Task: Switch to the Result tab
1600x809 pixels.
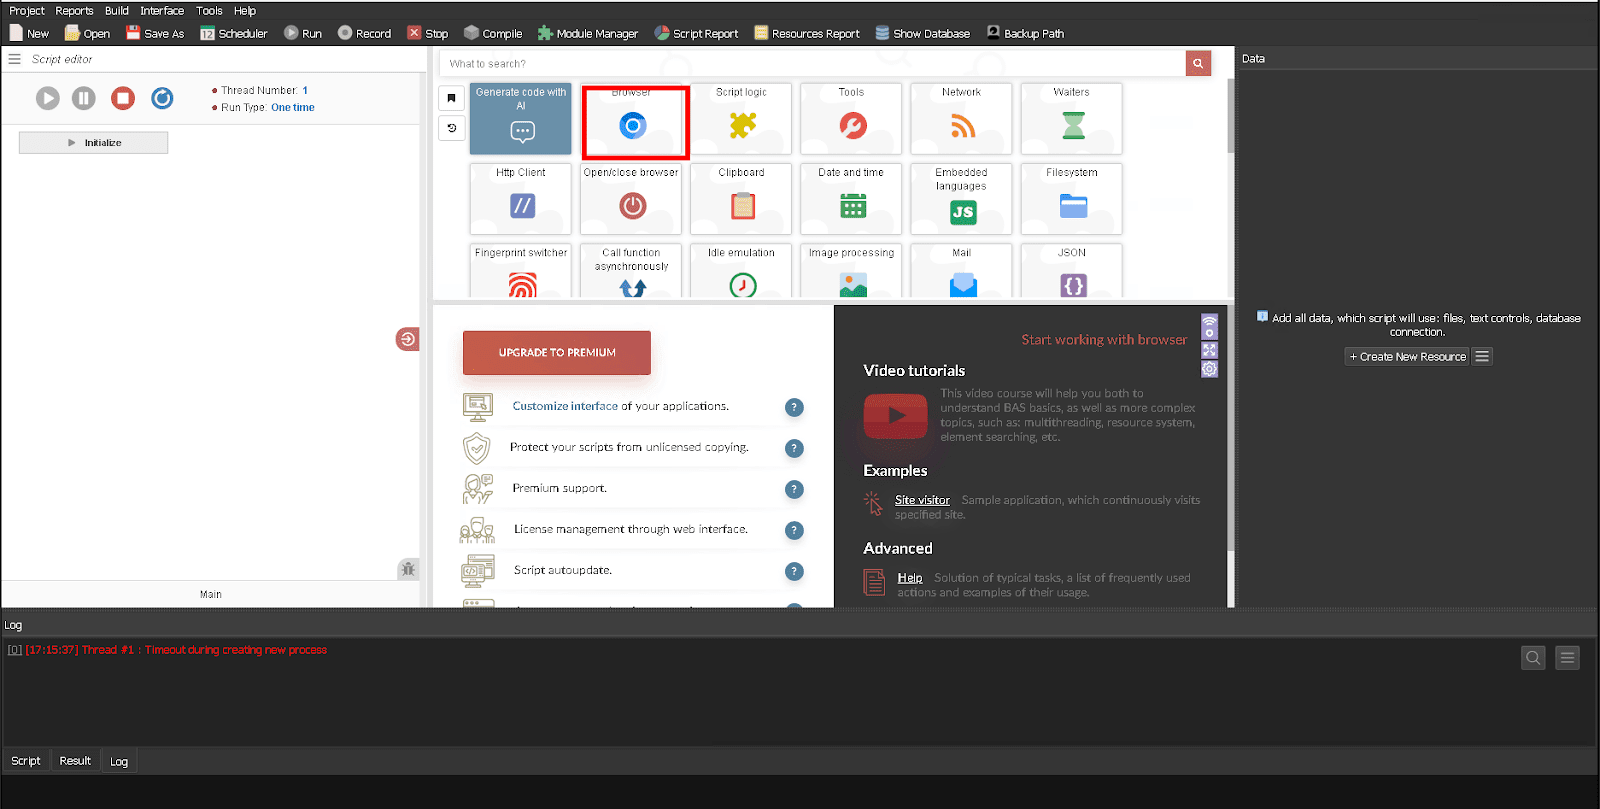Action: [75, 761]
